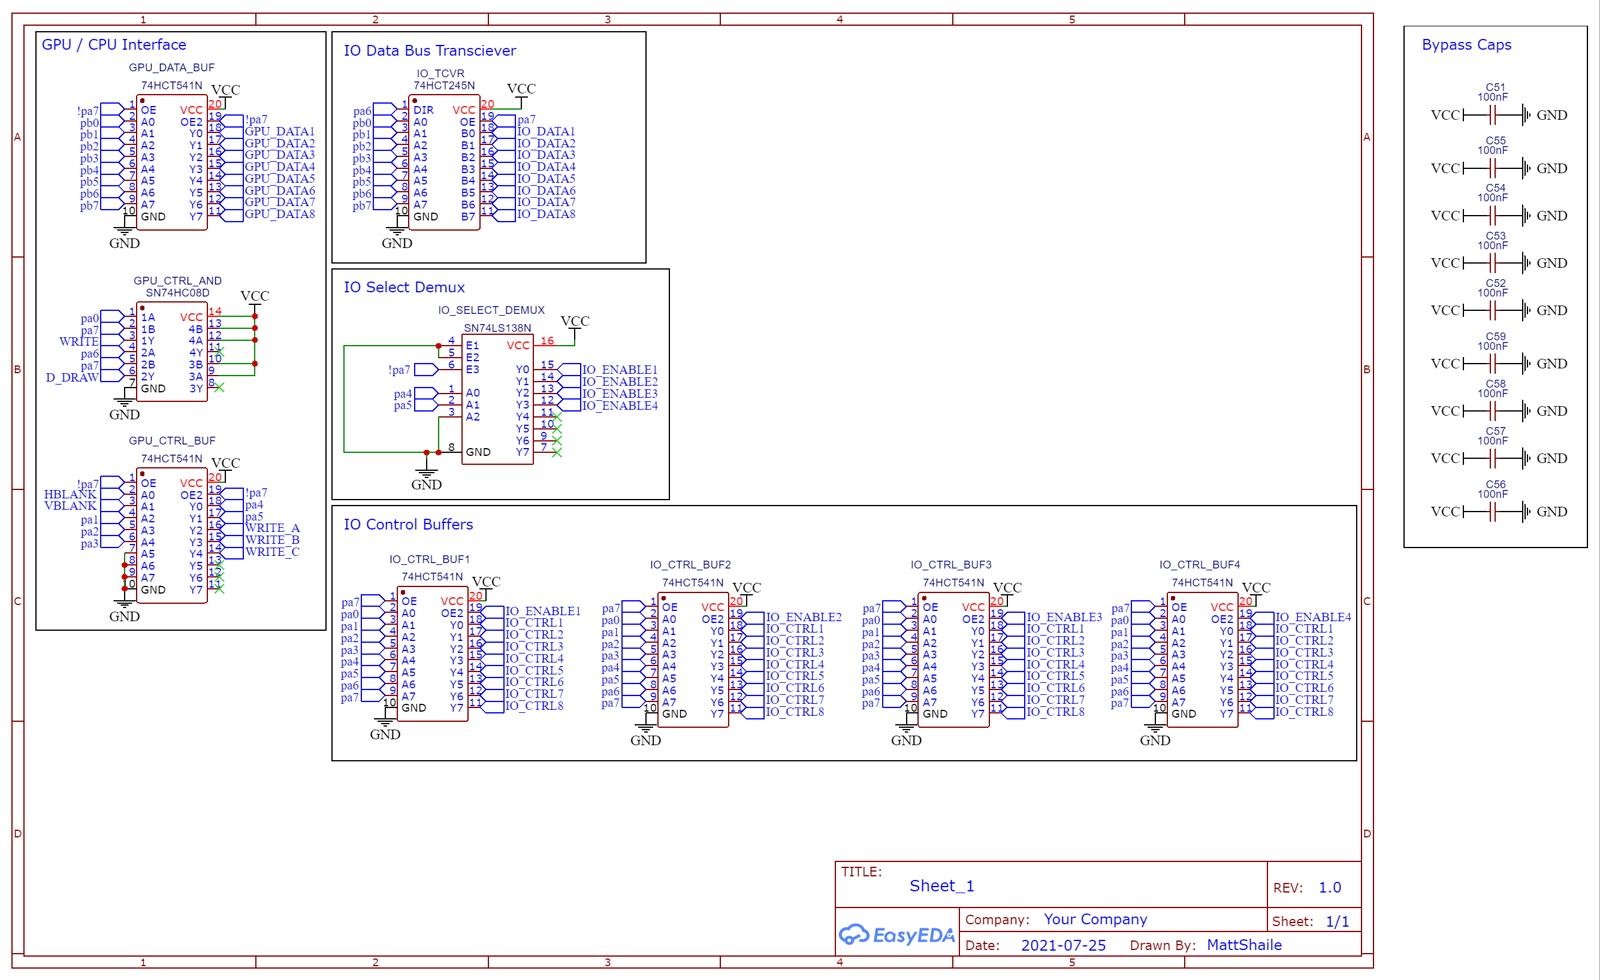
Task: Select the C58 capacitor symbol
Action: click(1493, 410)
